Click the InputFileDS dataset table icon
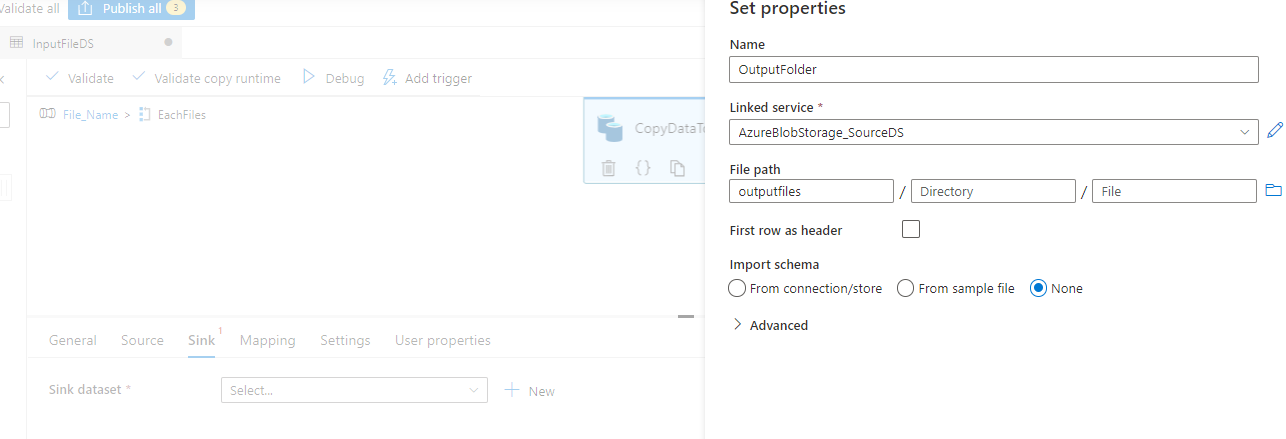The width and height of the screenshot is (1286, 439). point(16,42)
